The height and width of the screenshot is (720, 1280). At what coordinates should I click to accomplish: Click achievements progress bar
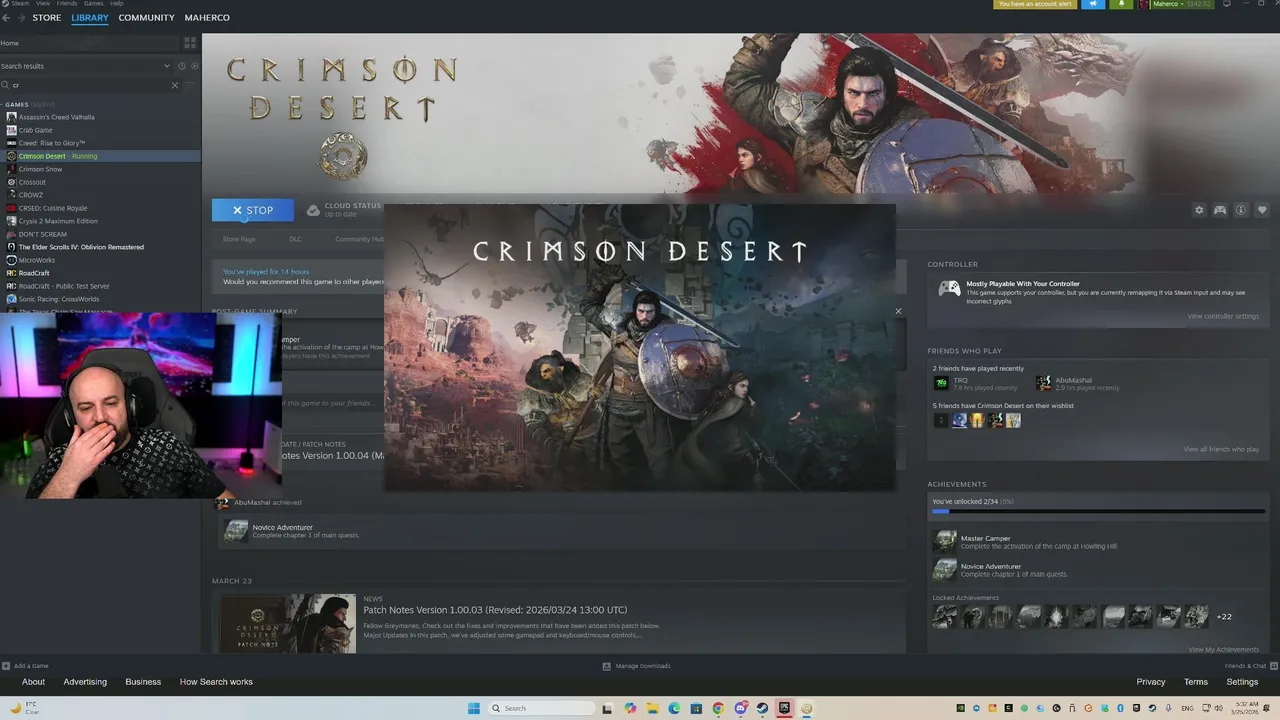(x=1098, y=511)
